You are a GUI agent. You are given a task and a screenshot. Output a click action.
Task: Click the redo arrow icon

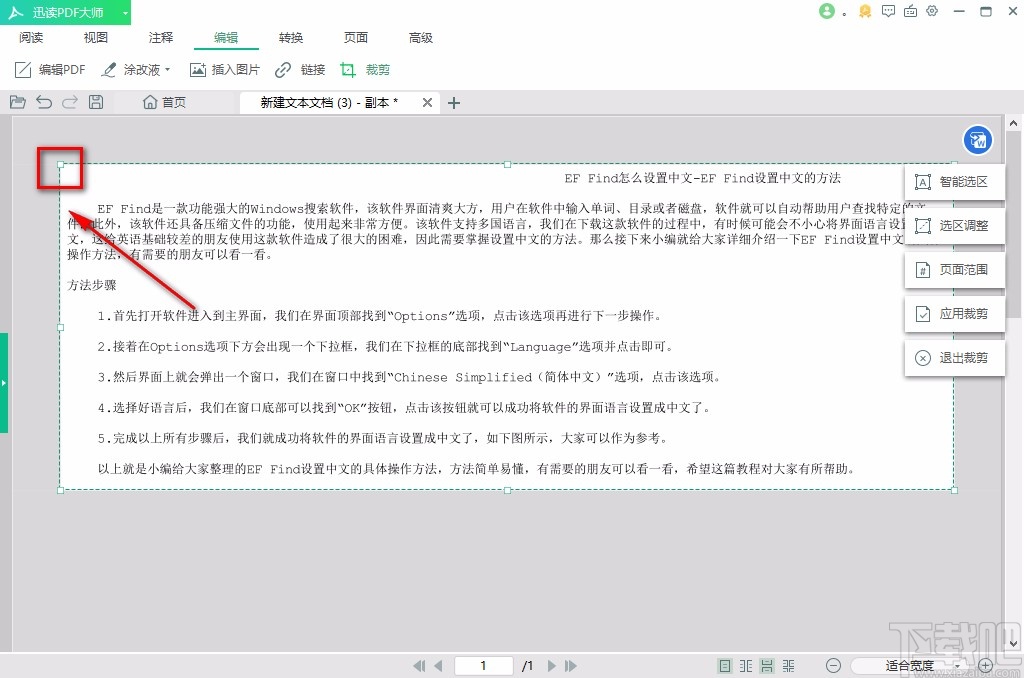pos(70,102)
